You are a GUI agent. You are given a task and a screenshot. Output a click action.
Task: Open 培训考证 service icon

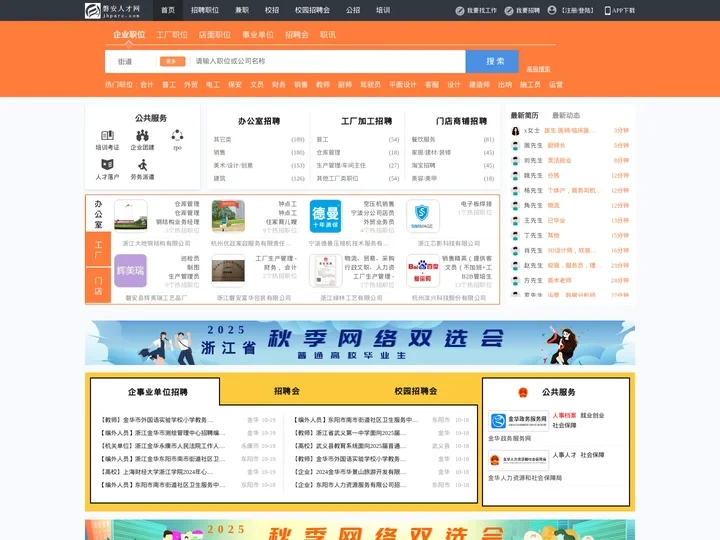[x=107, y=135]
